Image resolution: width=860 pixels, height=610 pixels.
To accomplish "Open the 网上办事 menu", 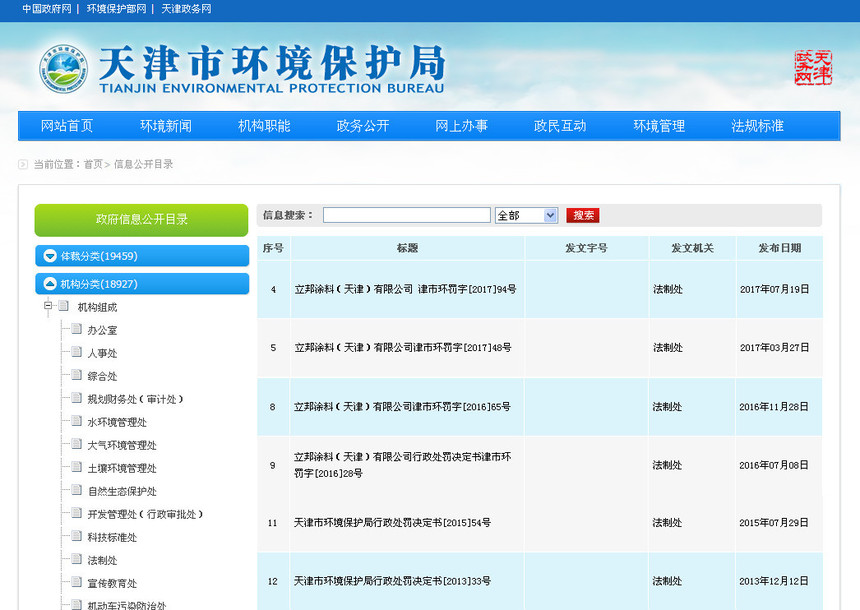I will pyautogui.click(x=462, y=126).
